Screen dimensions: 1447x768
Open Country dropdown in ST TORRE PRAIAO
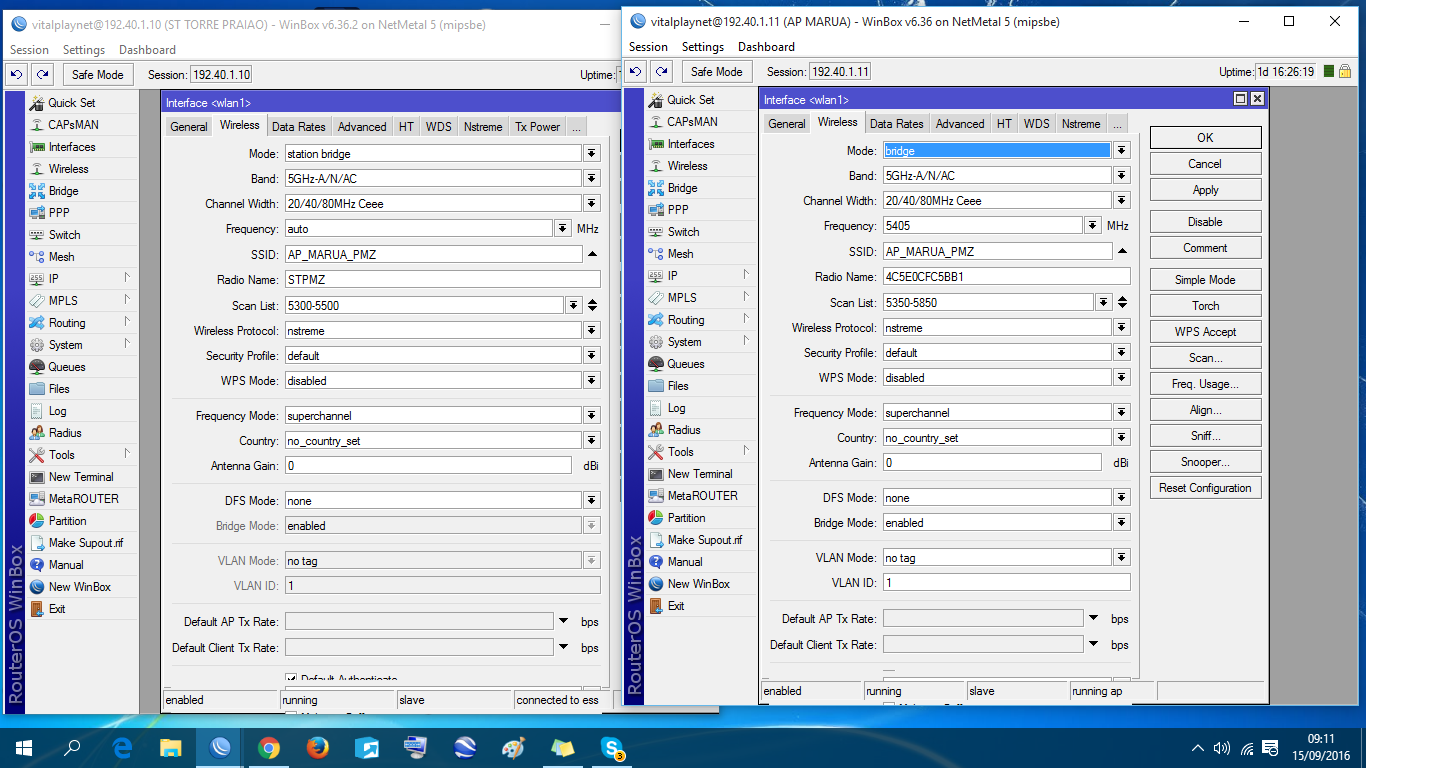pos(592,441)
